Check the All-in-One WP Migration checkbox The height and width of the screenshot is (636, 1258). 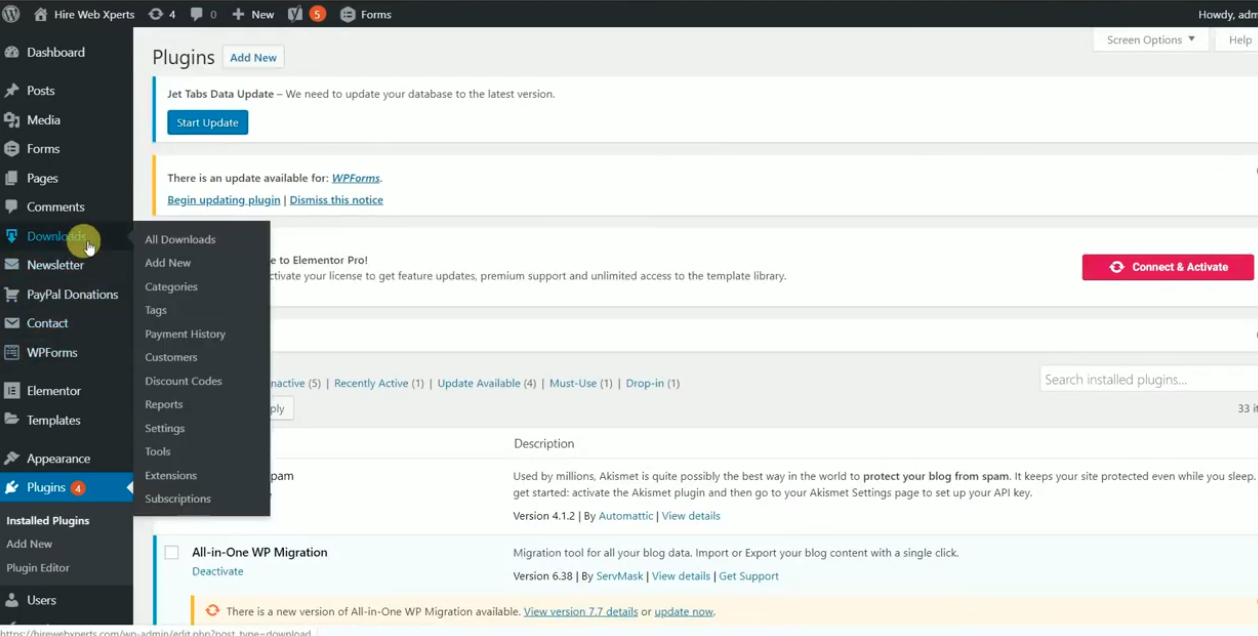(172, 553)
